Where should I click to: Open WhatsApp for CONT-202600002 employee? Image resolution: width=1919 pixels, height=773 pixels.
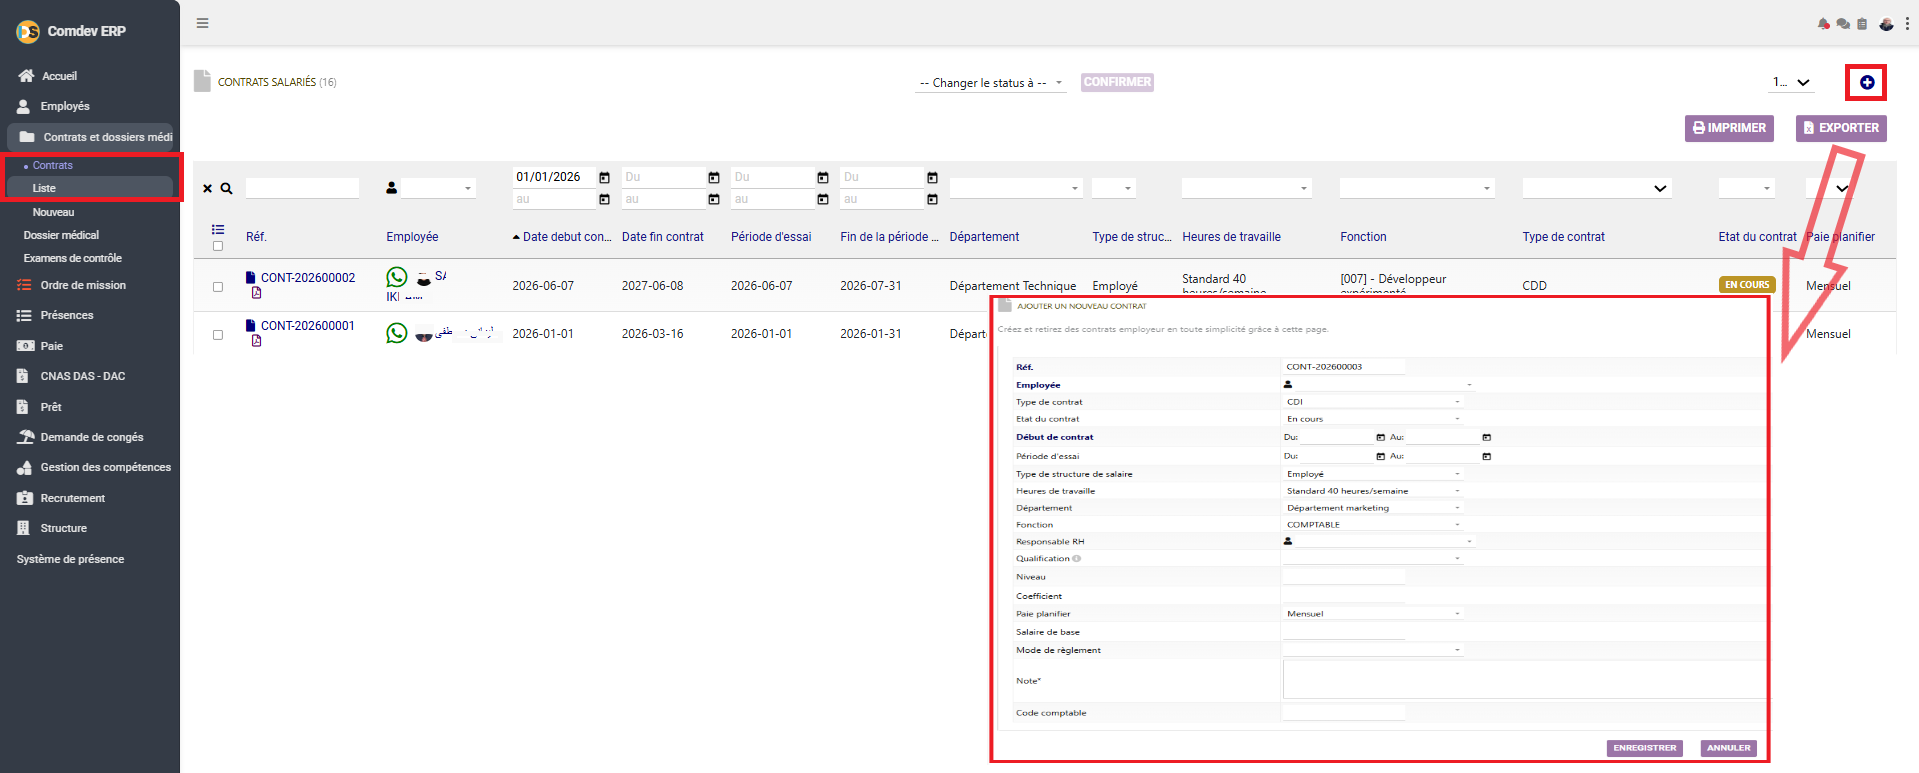397,277
